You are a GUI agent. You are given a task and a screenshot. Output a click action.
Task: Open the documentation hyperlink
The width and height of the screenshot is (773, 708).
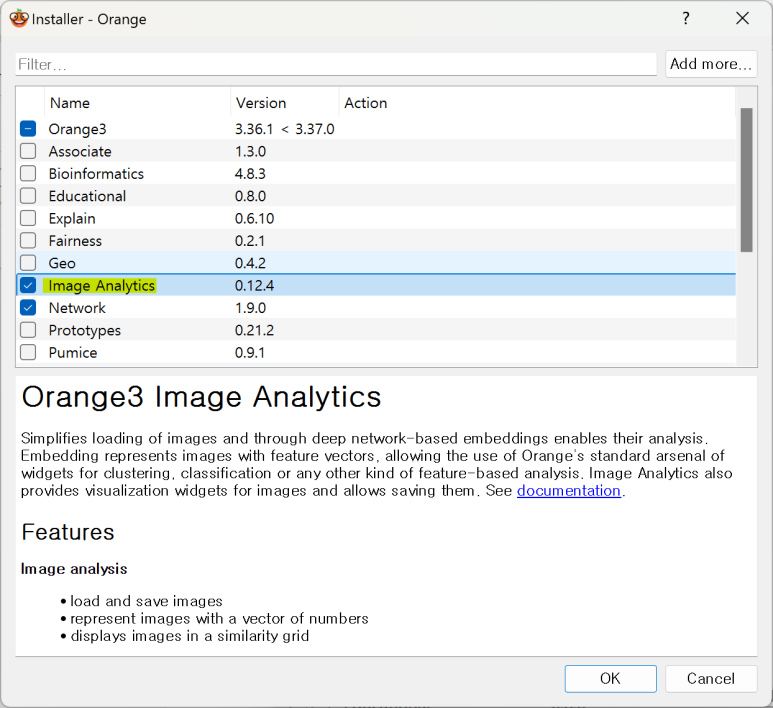point(568,491)
